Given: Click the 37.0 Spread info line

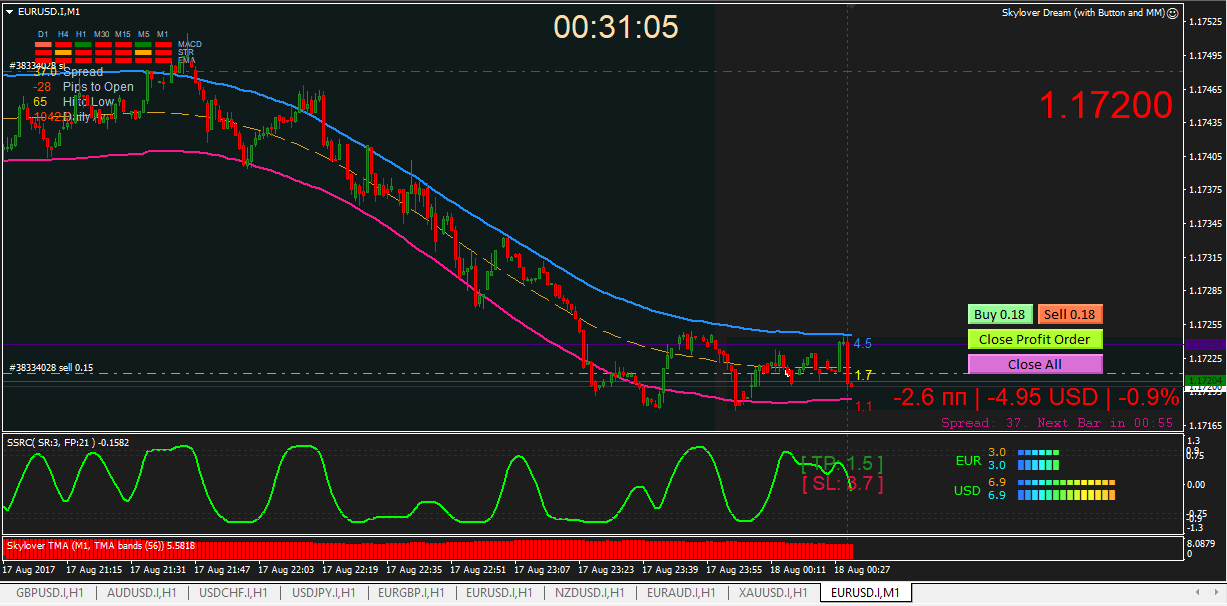Looking at the screenshot, I should click(68, 72).
